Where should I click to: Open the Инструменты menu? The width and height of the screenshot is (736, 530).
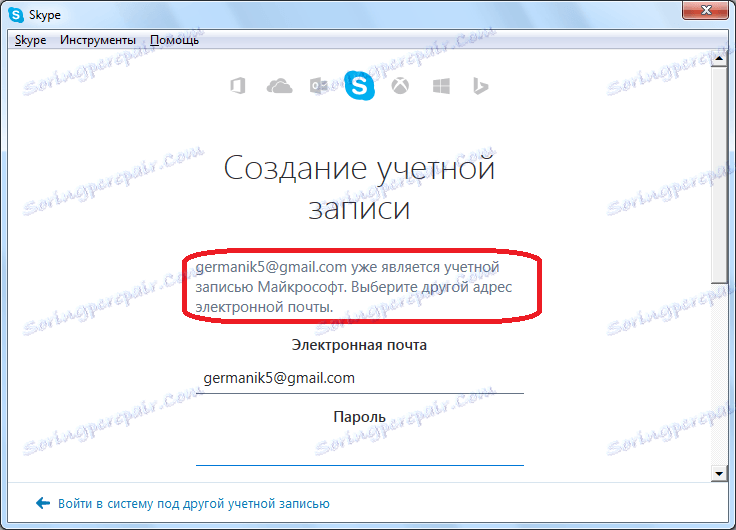(98, 40)
